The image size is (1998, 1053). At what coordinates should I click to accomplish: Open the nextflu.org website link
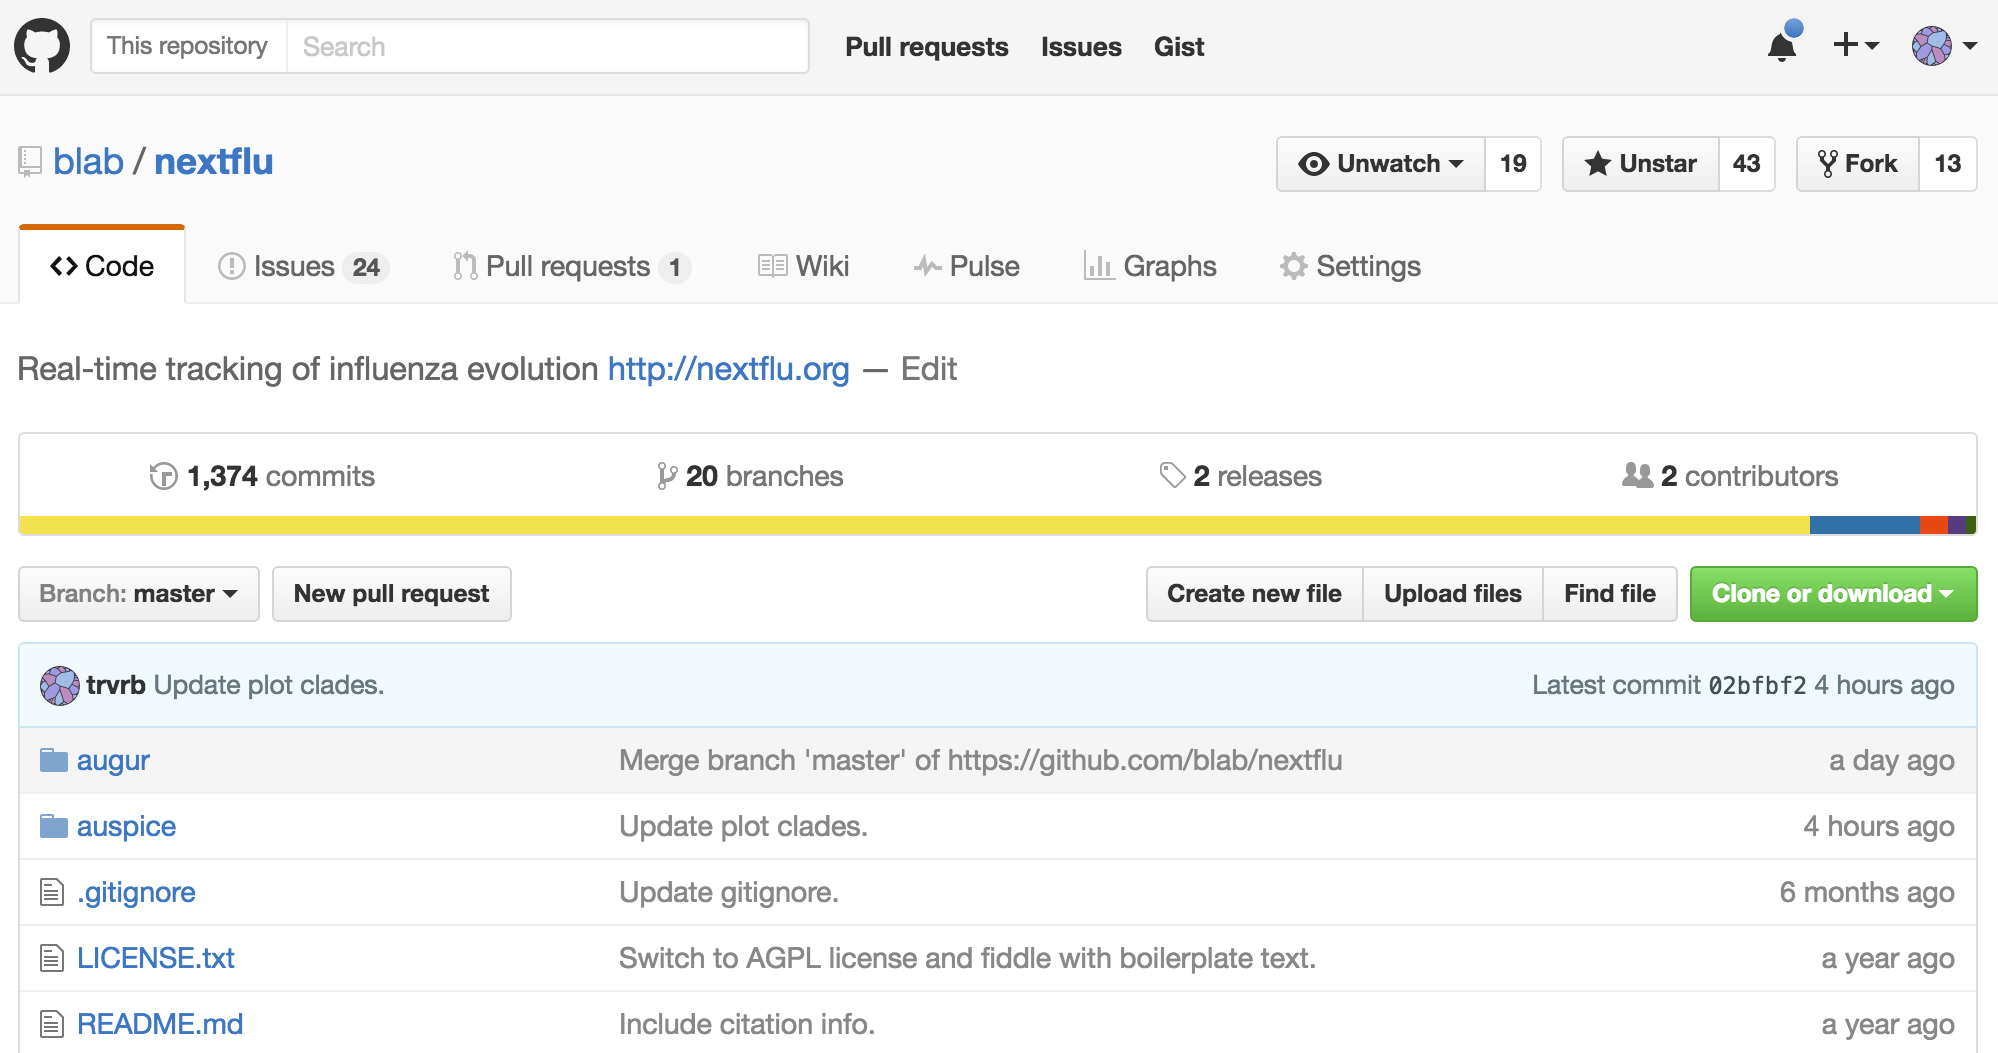point(728,370)
